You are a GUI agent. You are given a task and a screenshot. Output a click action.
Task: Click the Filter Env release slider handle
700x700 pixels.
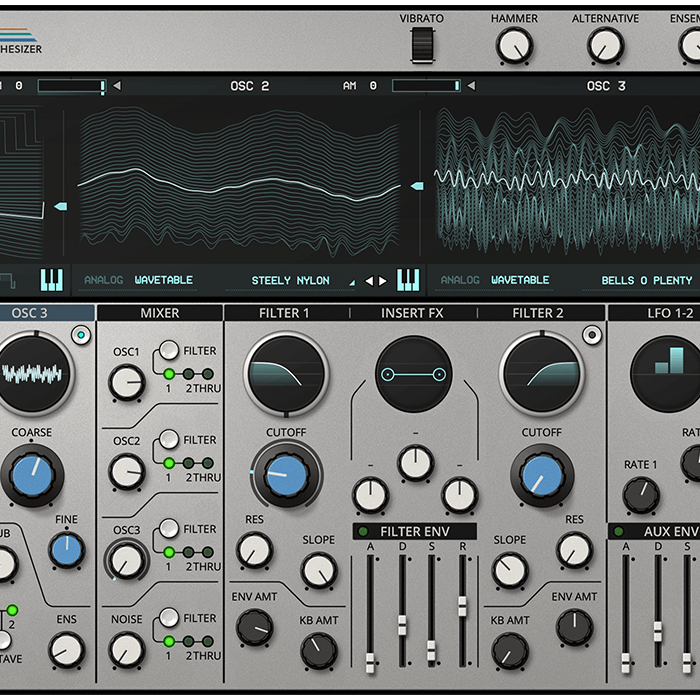pos(462,606)
